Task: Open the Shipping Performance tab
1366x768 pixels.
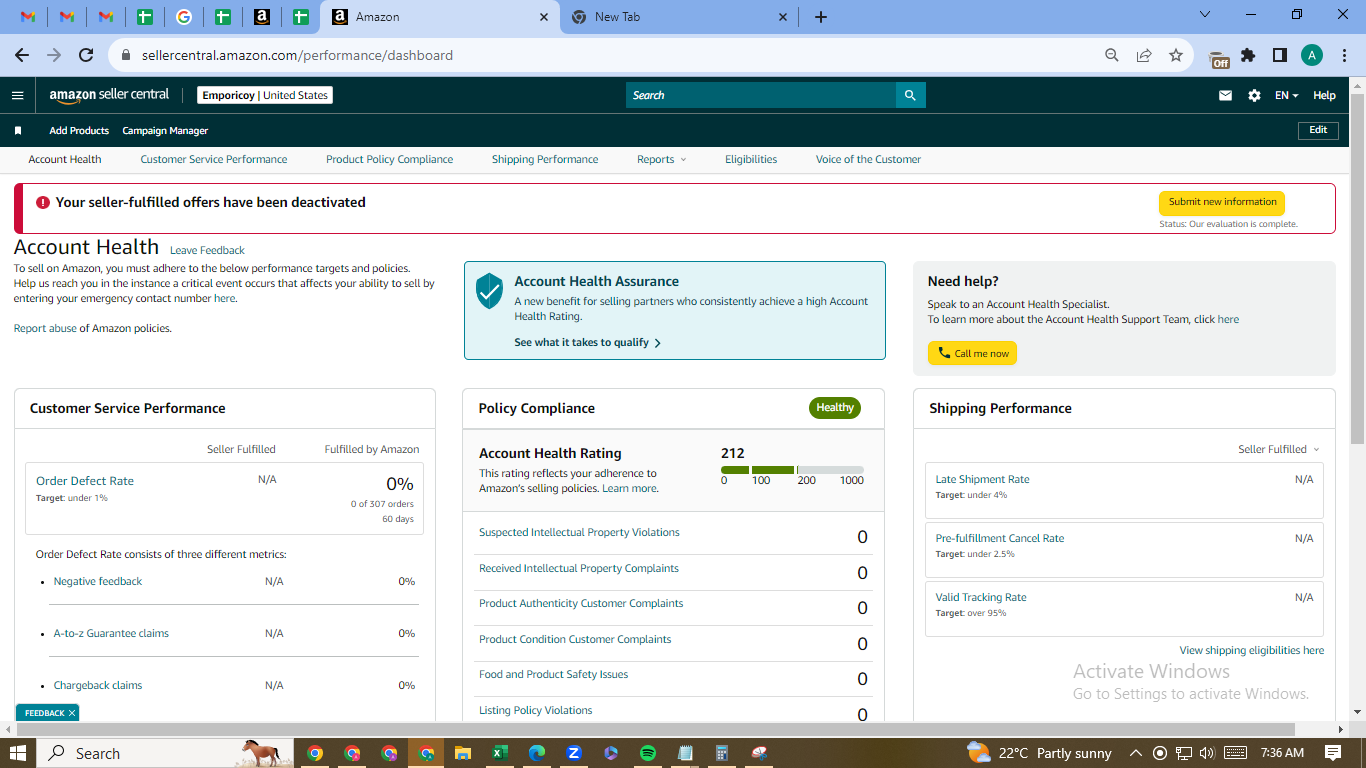Action: [x=545, y=159]
